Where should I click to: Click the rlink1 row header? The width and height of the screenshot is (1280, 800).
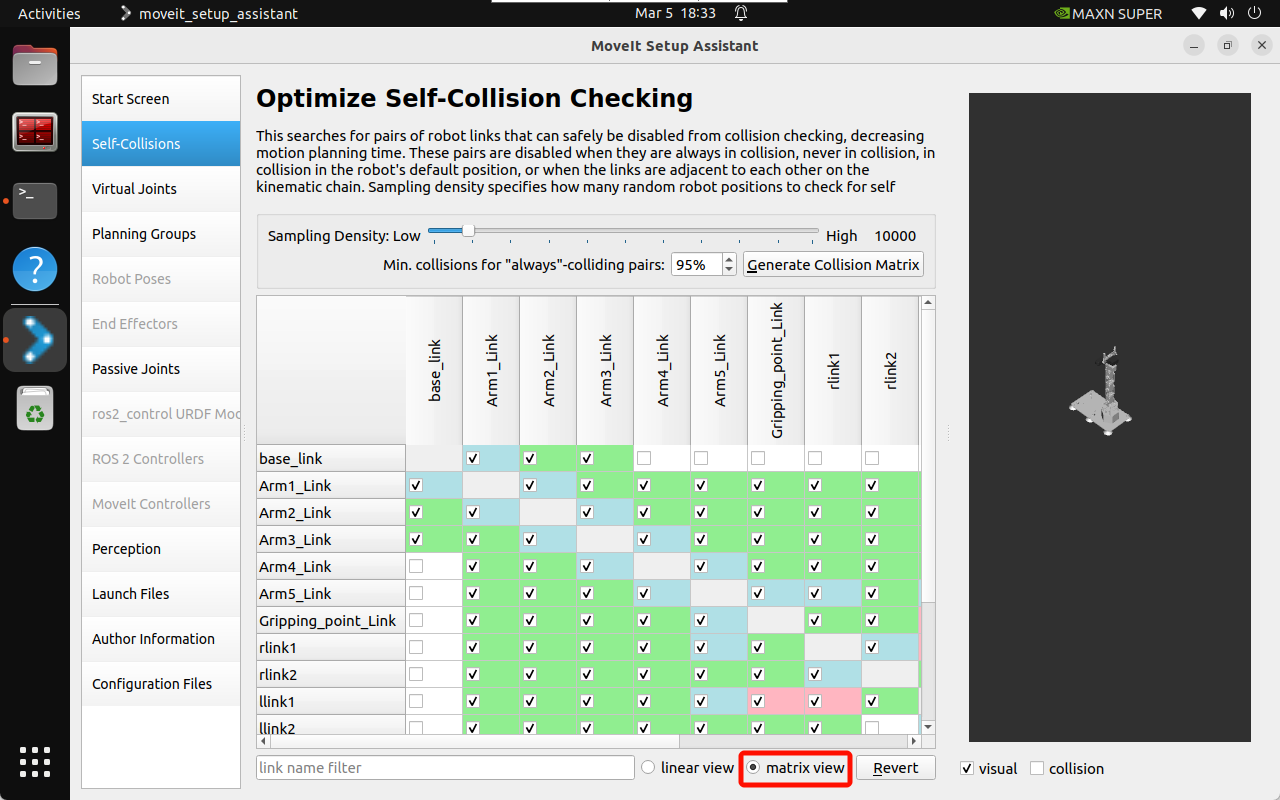point(331,647)
